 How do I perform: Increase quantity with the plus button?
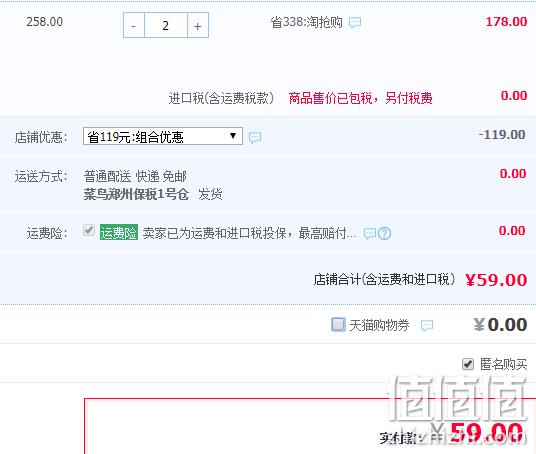pyautogui.click(x=198, y=25)
